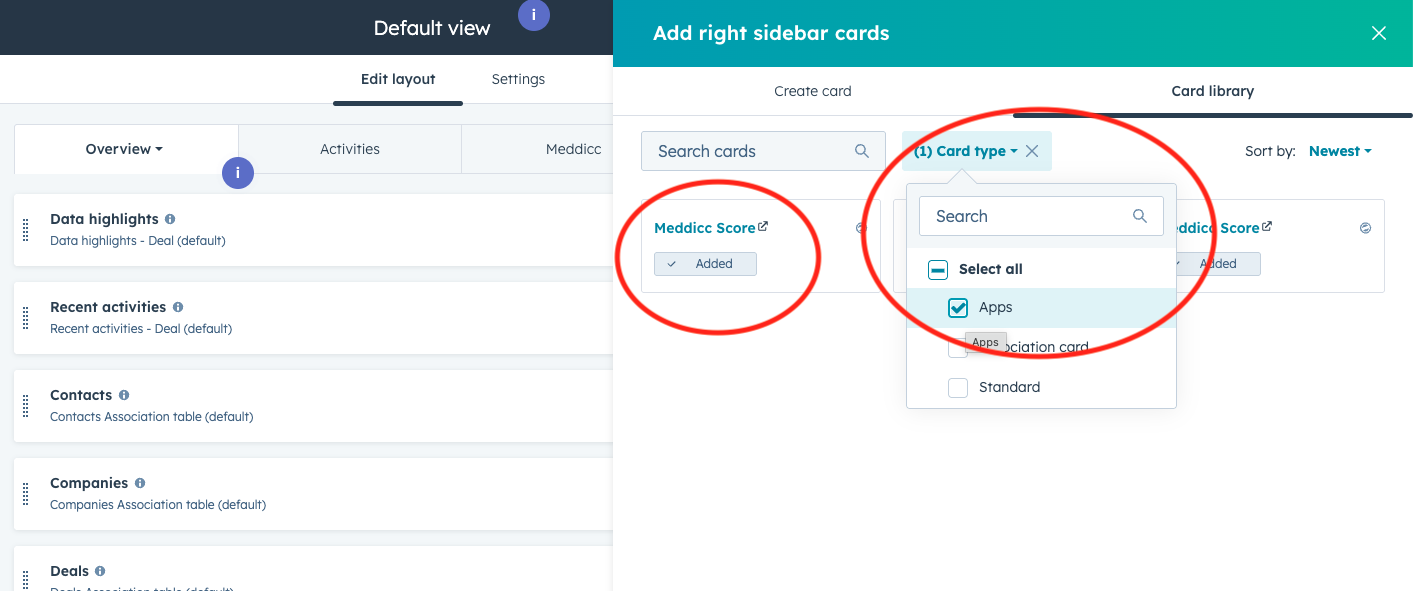Click the Select all checkbox
The image size is (1413, 591).
(x=937, y=268)
